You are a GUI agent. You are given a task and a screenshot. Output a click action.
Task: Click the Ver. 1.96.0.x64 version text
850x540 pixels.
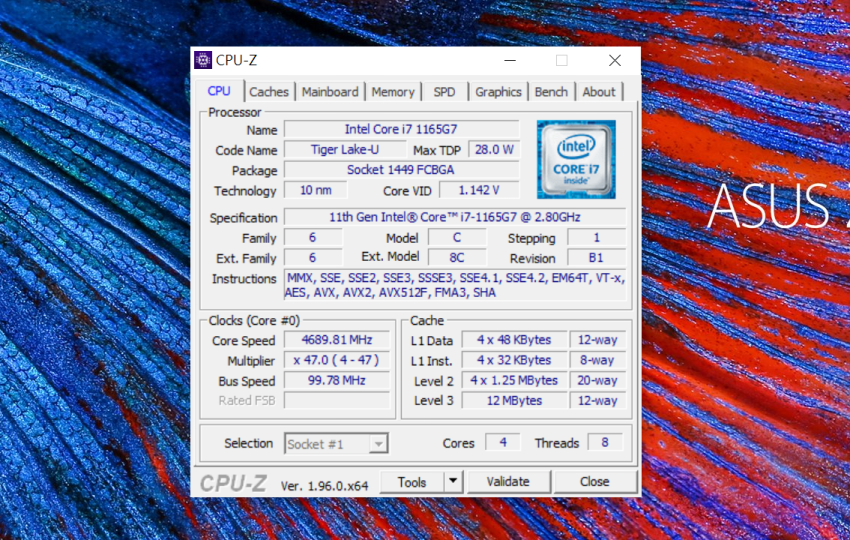click(324, 486)
